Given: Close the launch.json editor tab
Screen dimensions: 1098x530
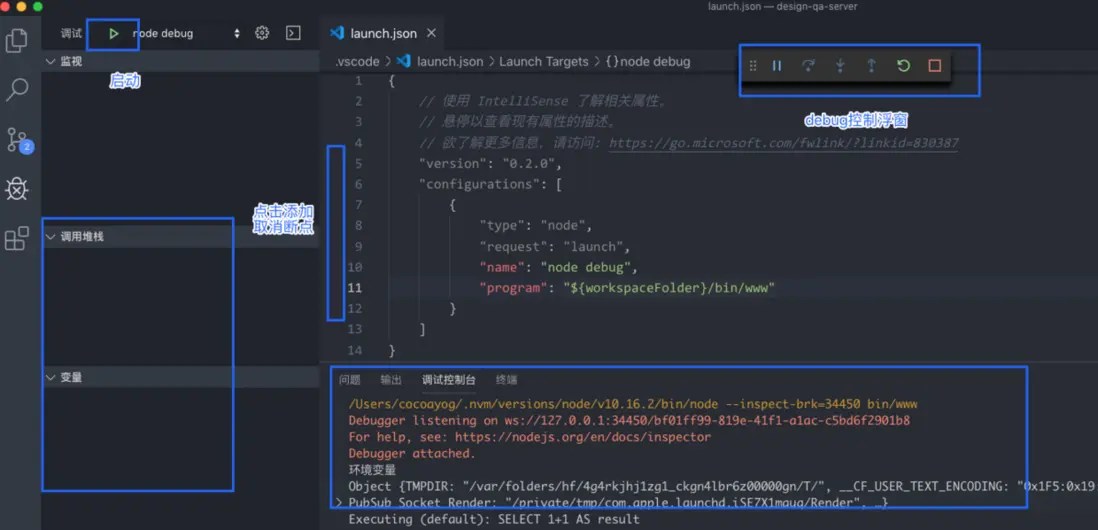Looking at the screenshot, I should pyautogui.click(x=431, y=33).
